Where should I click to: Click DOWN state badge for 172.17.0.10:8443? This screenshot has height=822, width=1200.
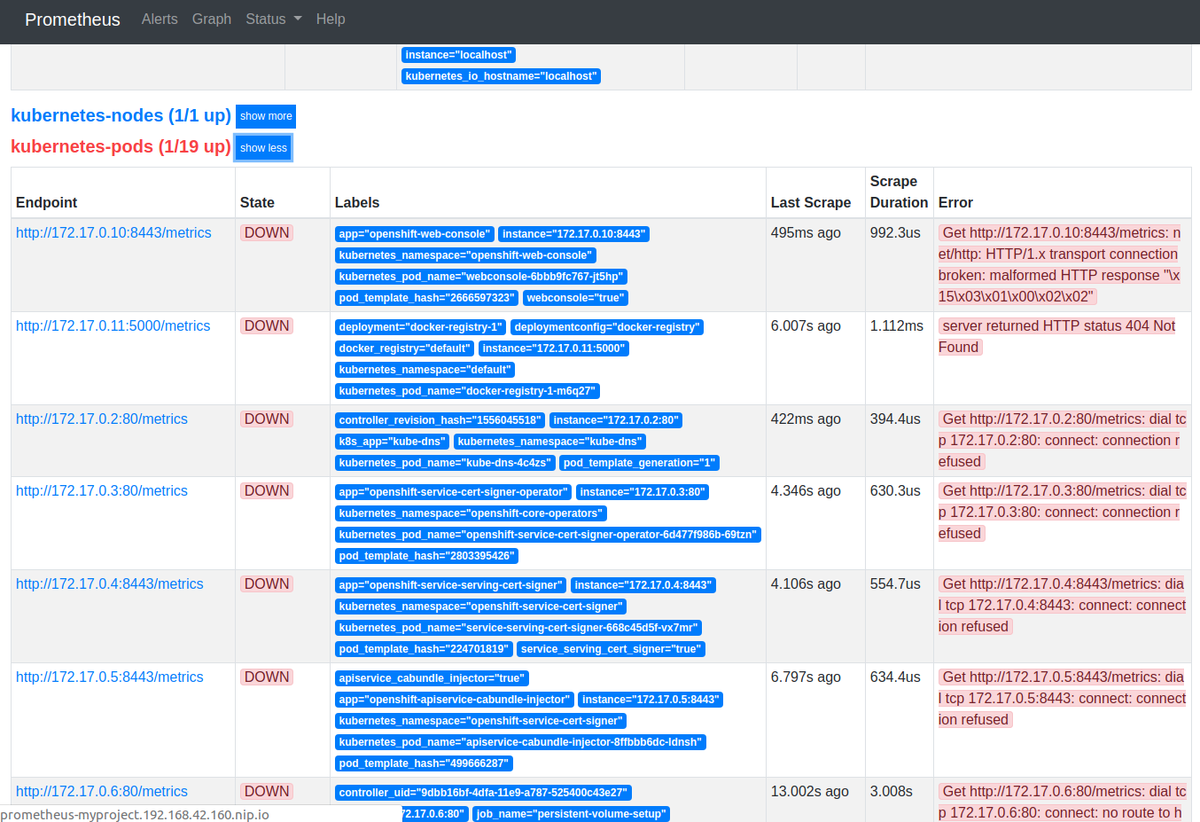[x=267, y=233]
